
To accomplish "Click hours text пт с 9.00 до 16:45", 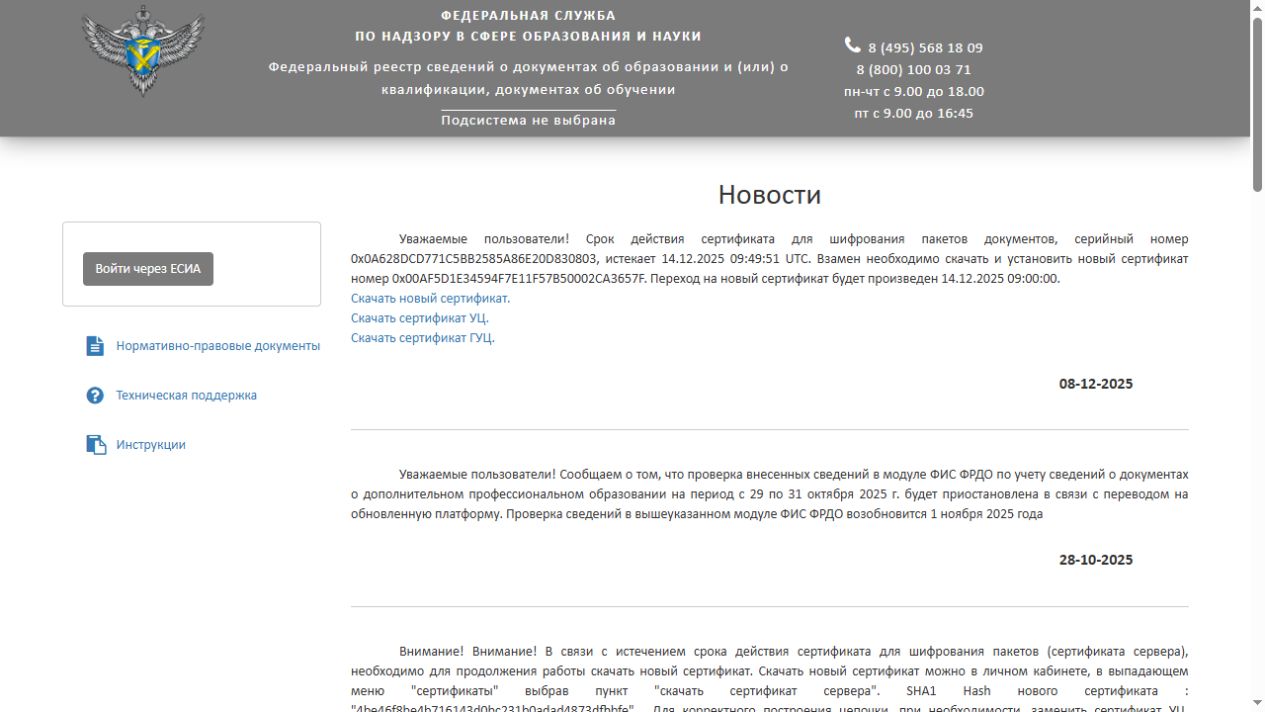I will [914, 114].
